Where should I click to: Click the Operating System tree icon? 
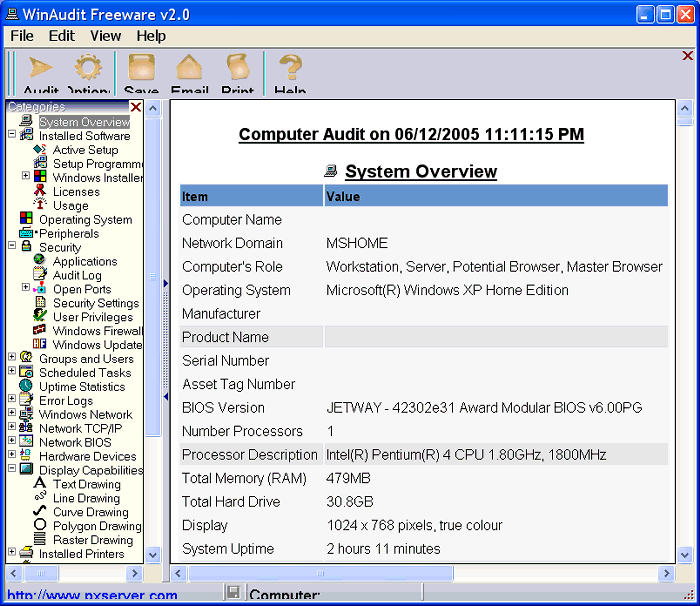(26, 219)
